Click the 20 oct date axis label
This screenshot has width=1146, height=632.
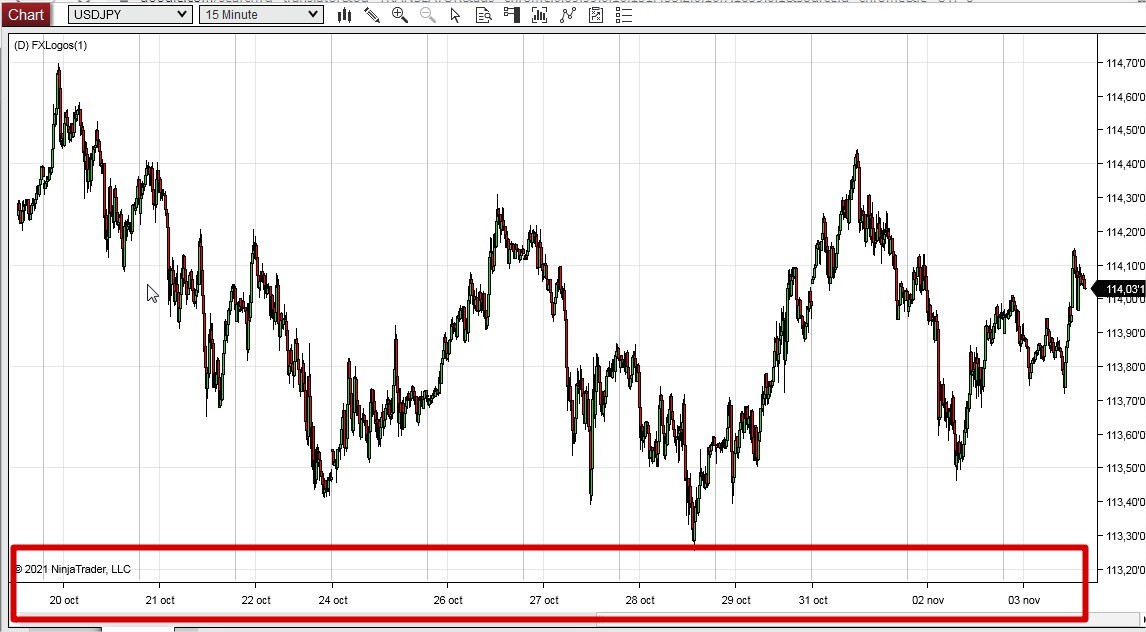click(64, 601)
